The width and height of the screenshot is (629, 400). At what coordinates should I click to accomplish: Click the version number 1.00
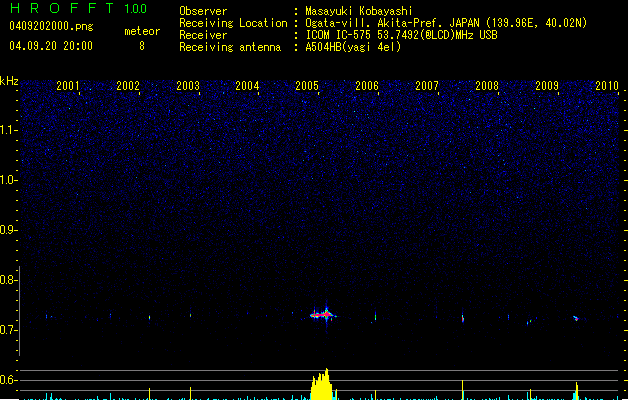click(133, 9)
